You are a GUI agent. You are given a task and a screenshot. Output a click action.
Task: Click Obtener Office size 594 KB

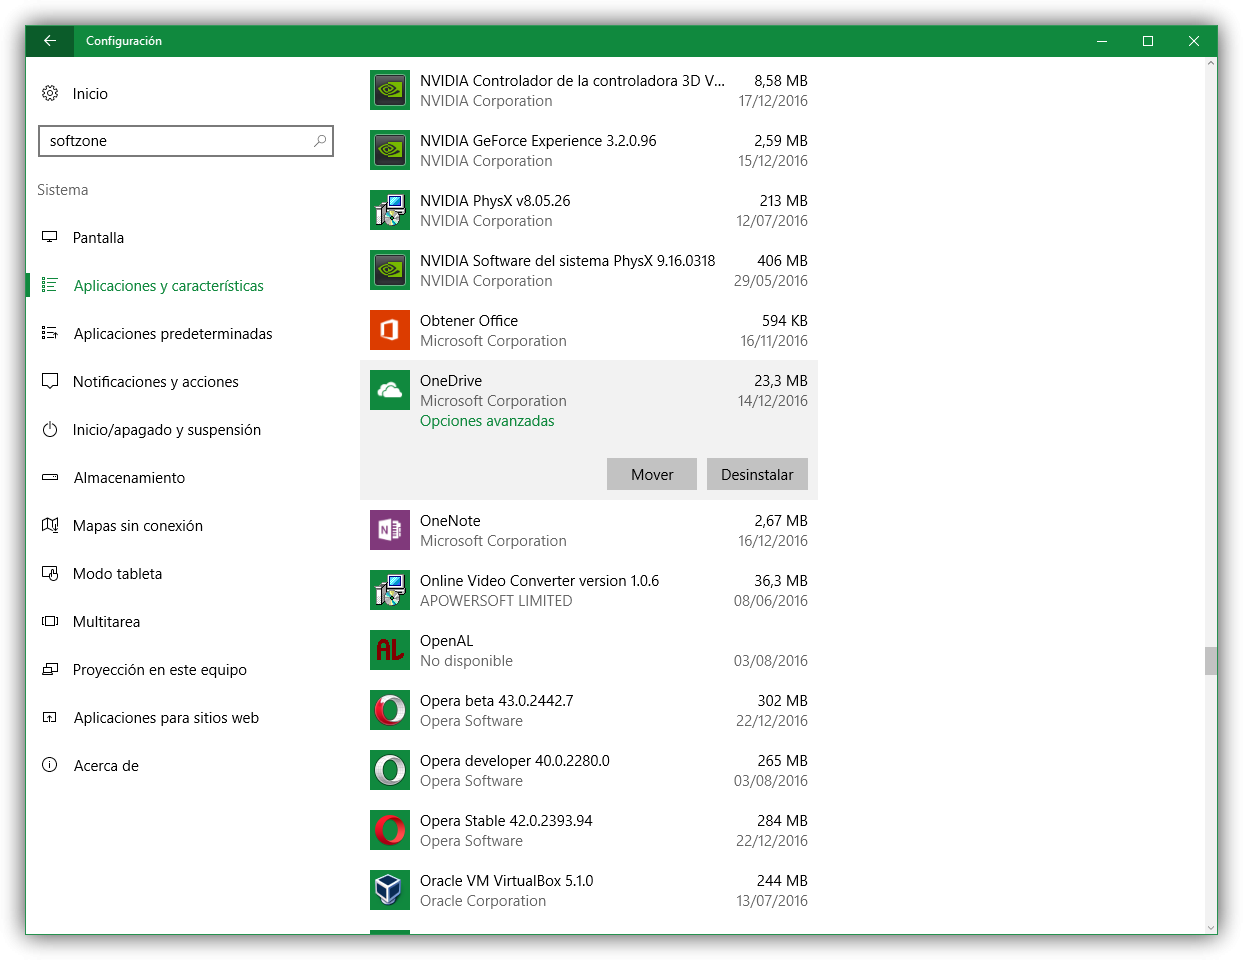click(785, 320)
